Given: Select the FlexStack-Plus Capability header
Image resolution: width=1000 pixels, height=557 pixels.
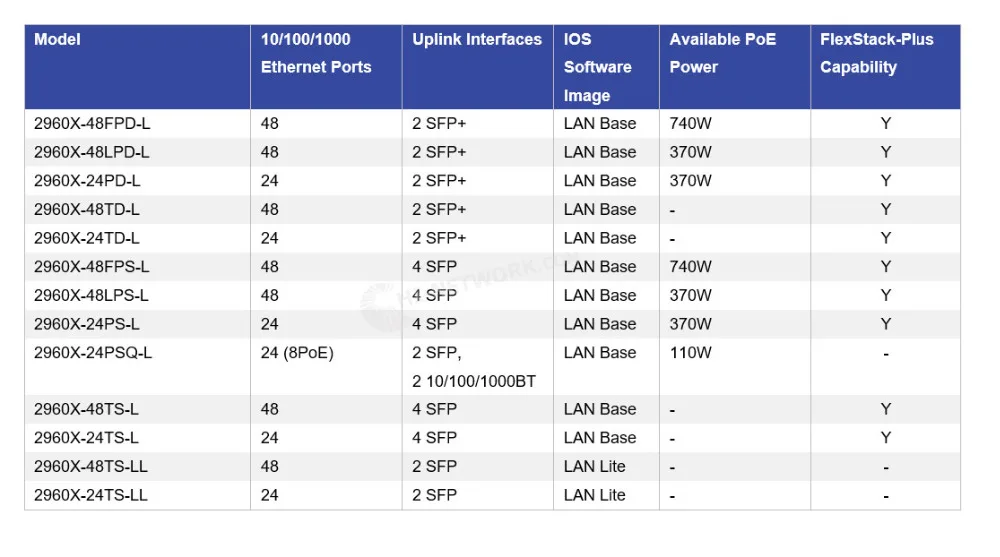Looking at the screenshot, I should click(876, 53).
